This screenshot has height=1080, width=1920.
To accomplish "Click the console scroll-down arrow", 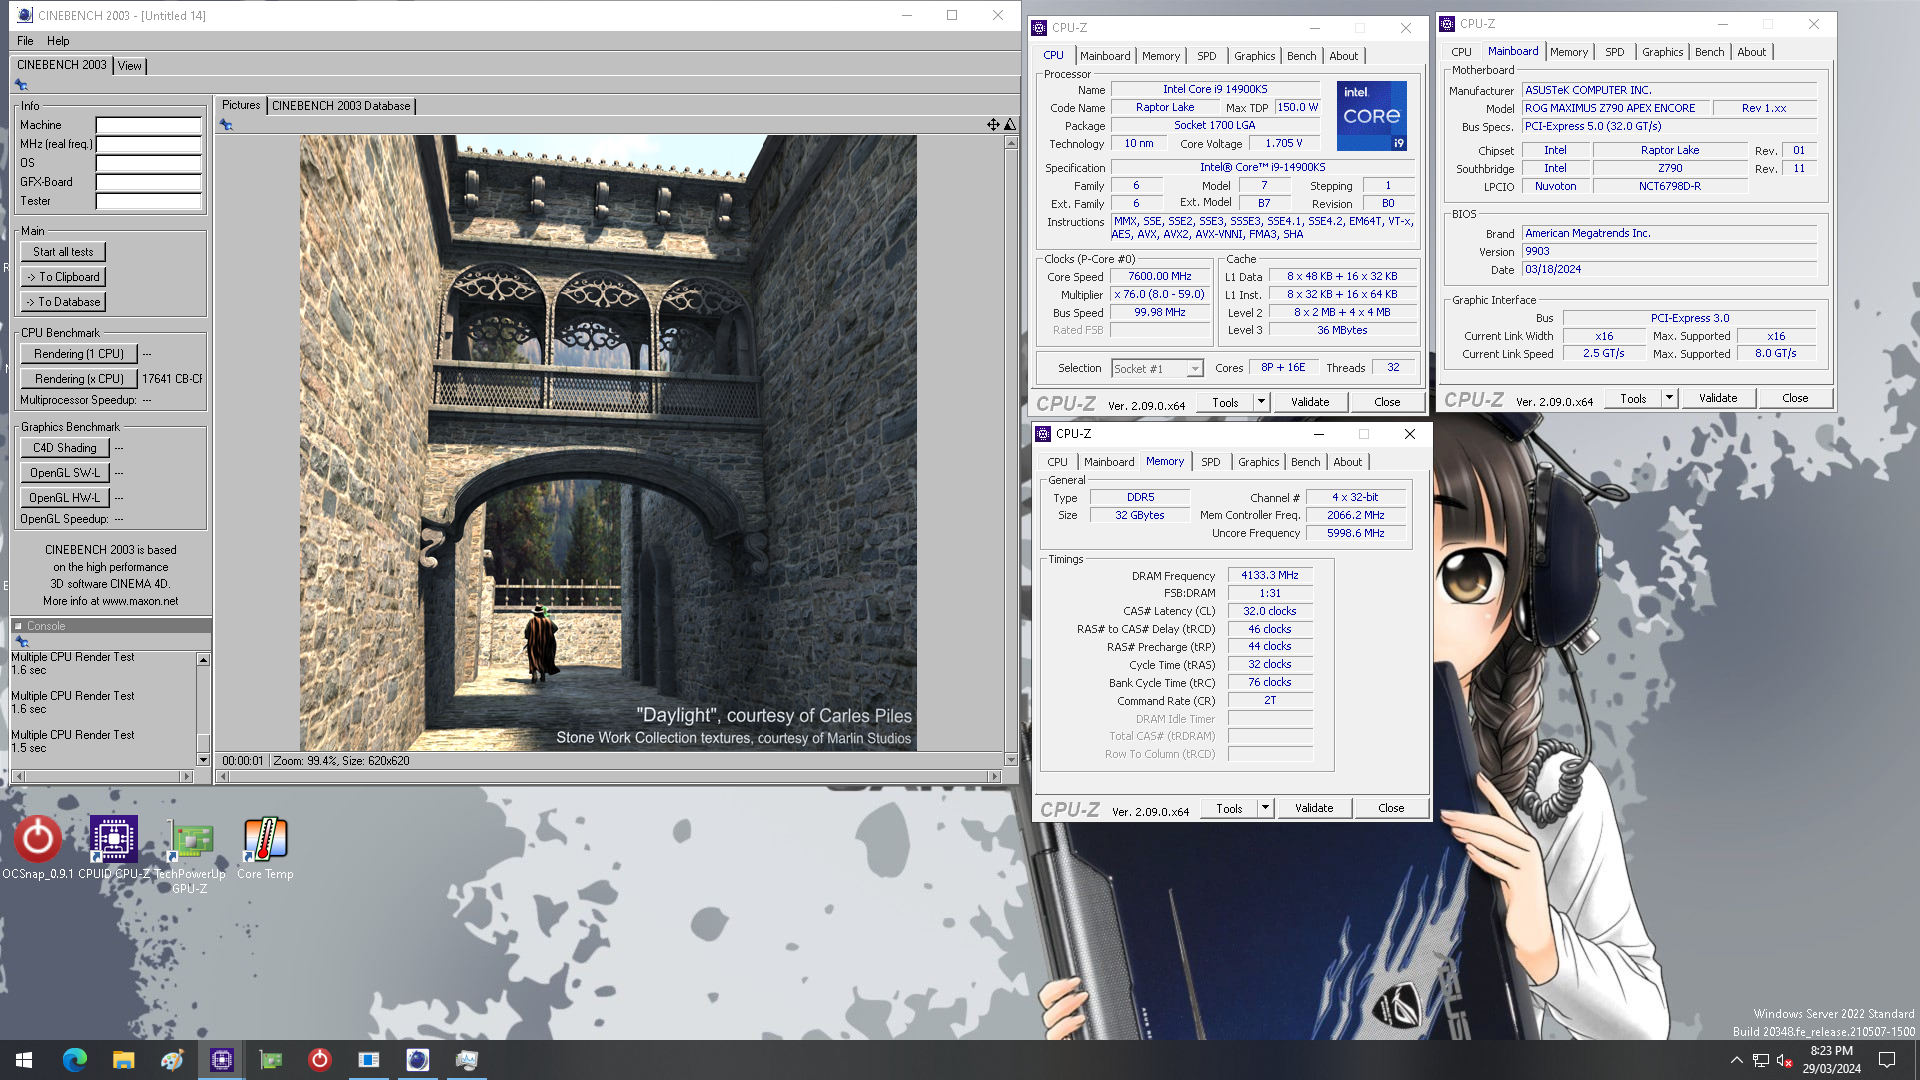I will (x=203, y=760).
